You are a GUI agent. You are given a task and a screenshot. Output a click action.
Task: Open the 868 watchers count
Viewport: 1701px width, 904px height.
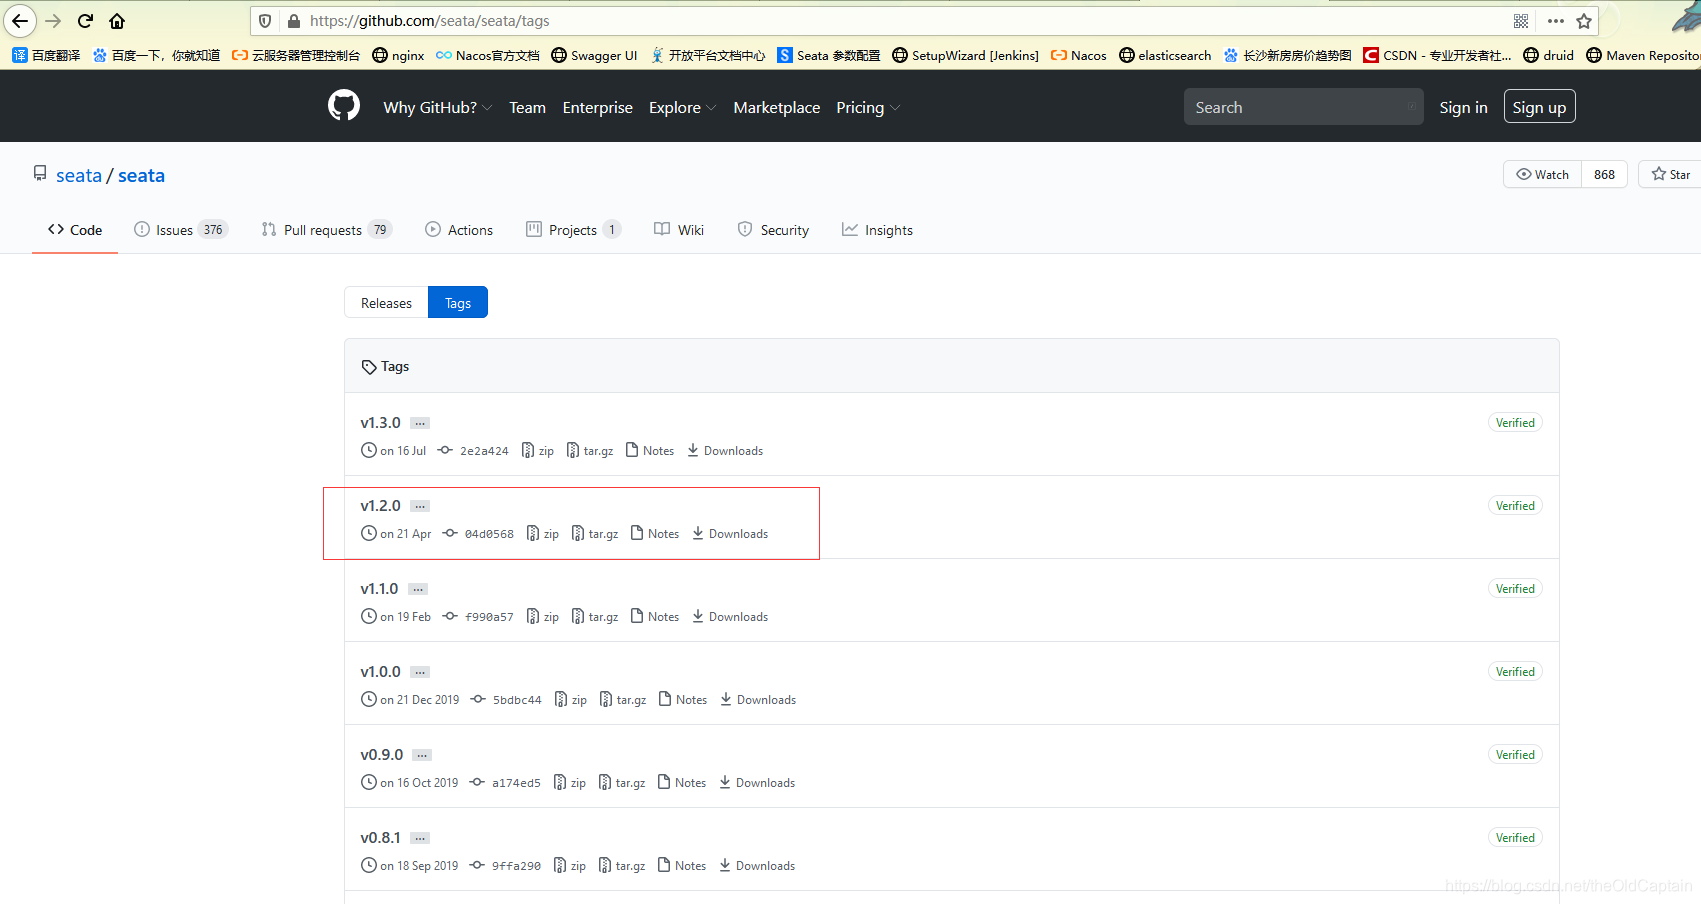pyautogui.click(x=1604, y=174)
